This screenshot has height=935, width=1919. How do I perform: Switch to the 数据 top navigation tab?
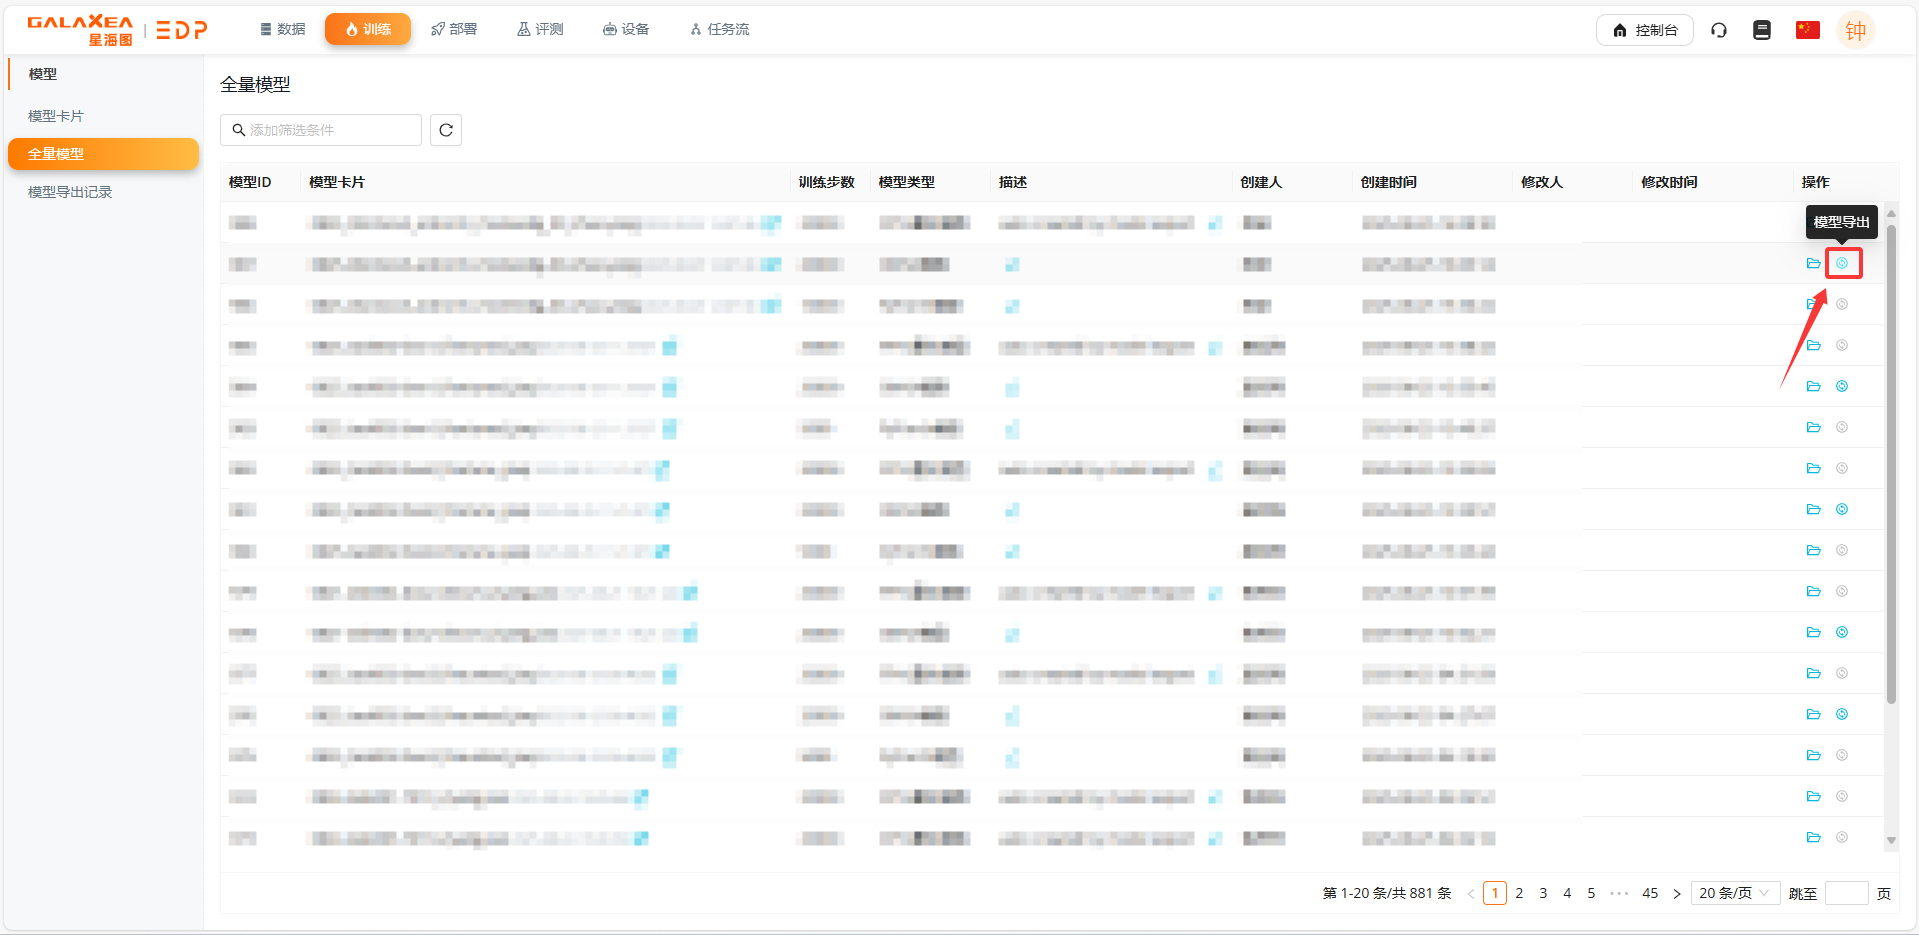click(283, 29)
